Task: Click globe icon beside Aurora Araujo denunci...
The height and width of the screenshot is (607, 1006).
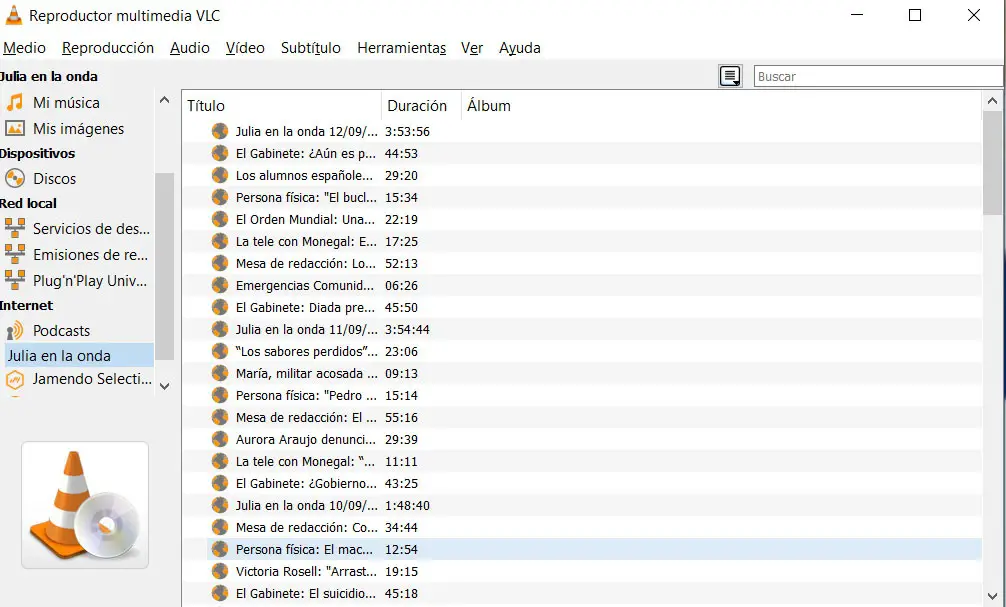Action: (220, 440)
